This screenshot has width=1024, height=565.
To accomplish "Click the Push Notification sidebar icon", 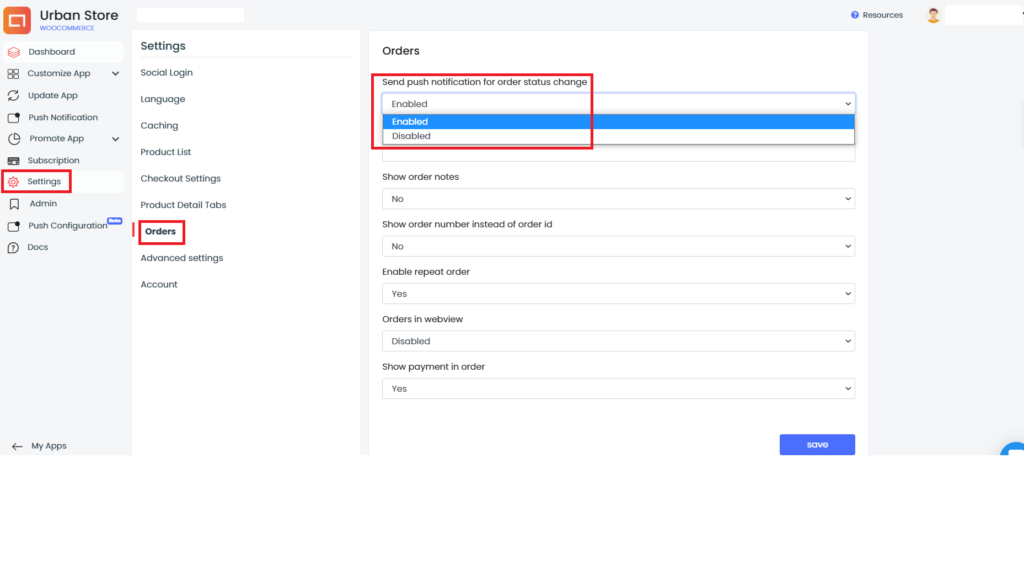I will [x=14, y=118].
